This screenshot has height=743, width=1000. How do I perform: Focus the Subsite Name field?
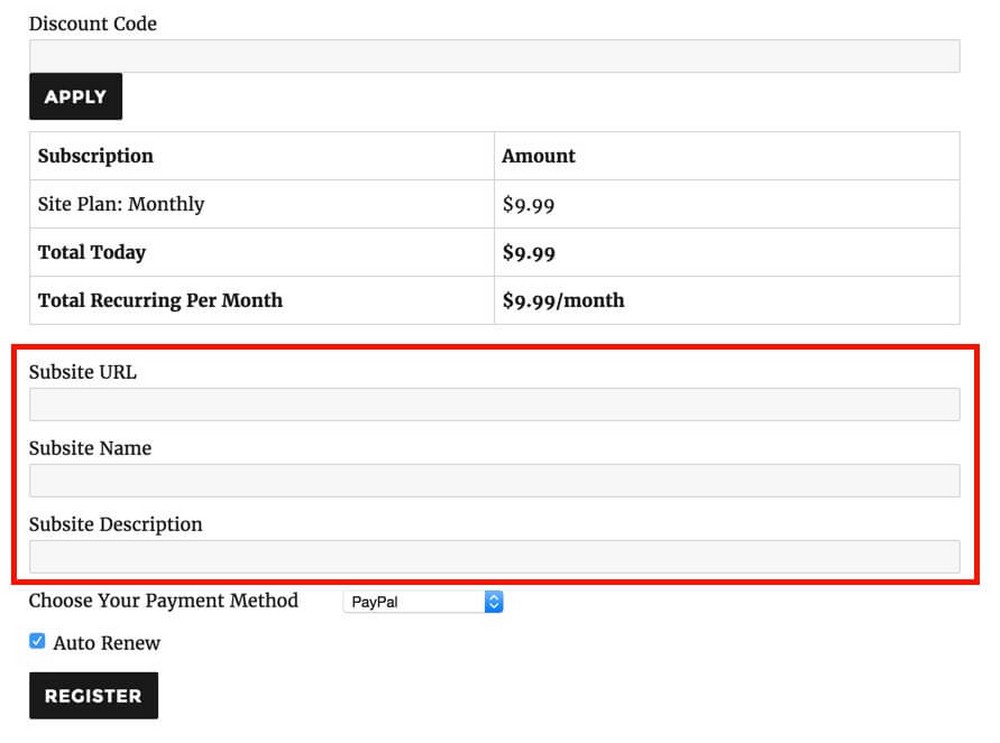coord(494,480)
